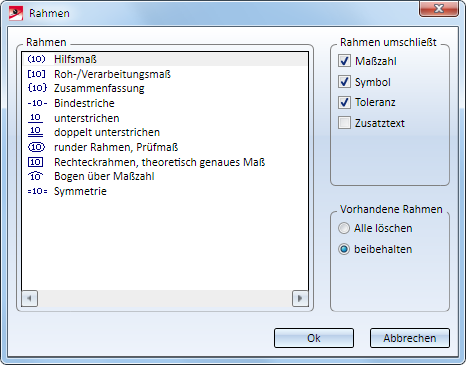Uncheck the Maßzahl checkbox
The width and height of the screenshot is (466, 365).
pyautogui.click(x=344, y=61)
